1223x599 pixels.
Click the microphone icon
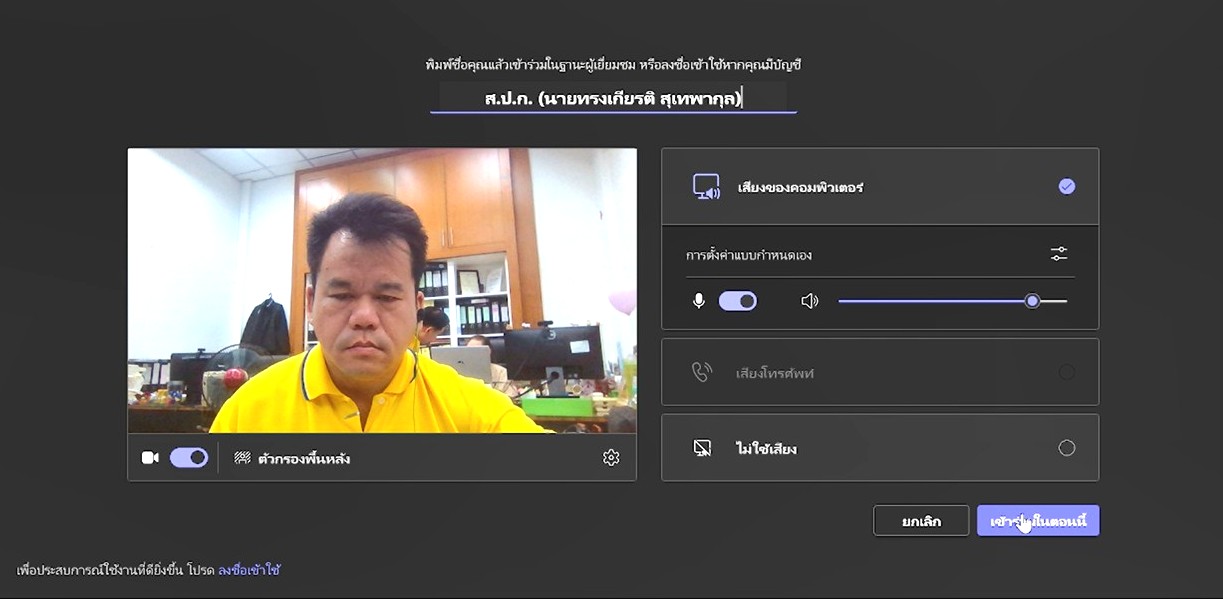699,301
